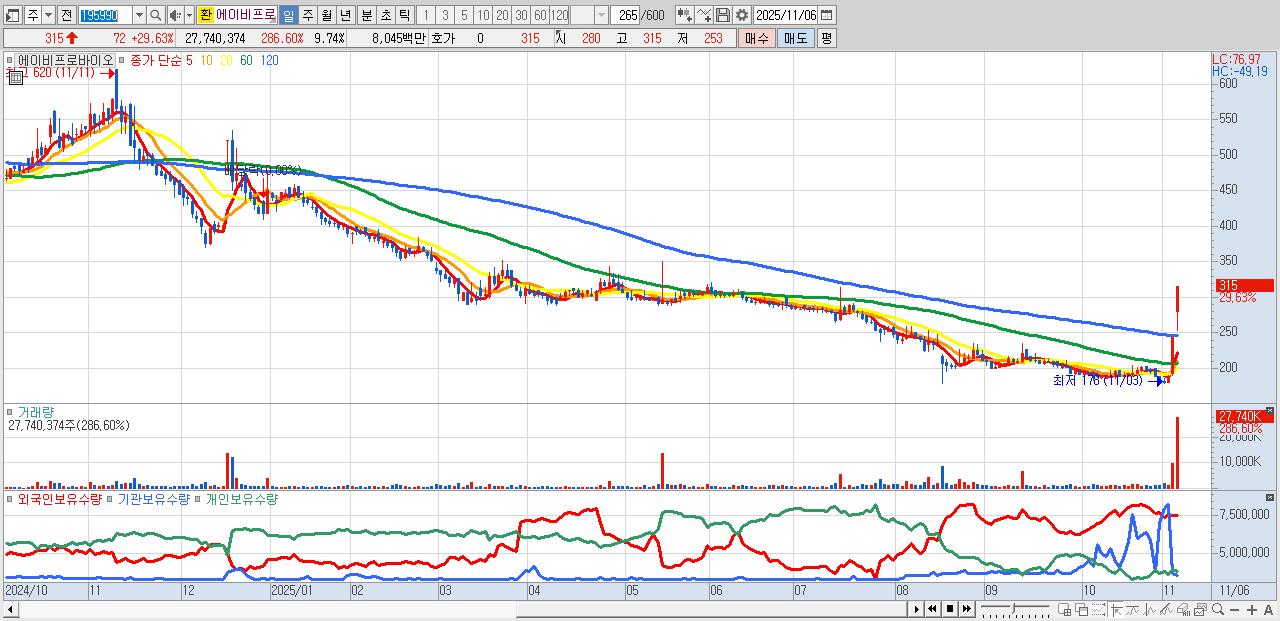Select the 분 minute period
Screen dimensions: 1280x621
coord(367,15)
